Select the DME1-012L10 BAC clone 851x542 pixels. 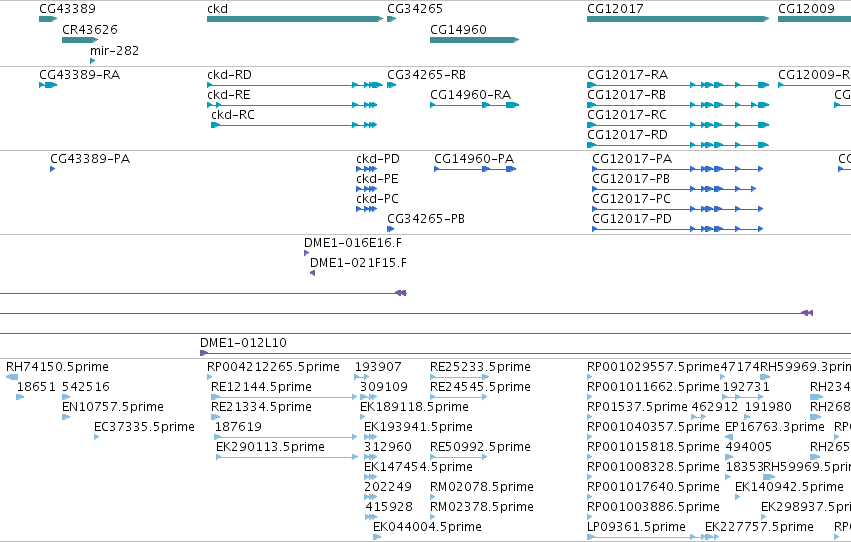pos(525,353)
